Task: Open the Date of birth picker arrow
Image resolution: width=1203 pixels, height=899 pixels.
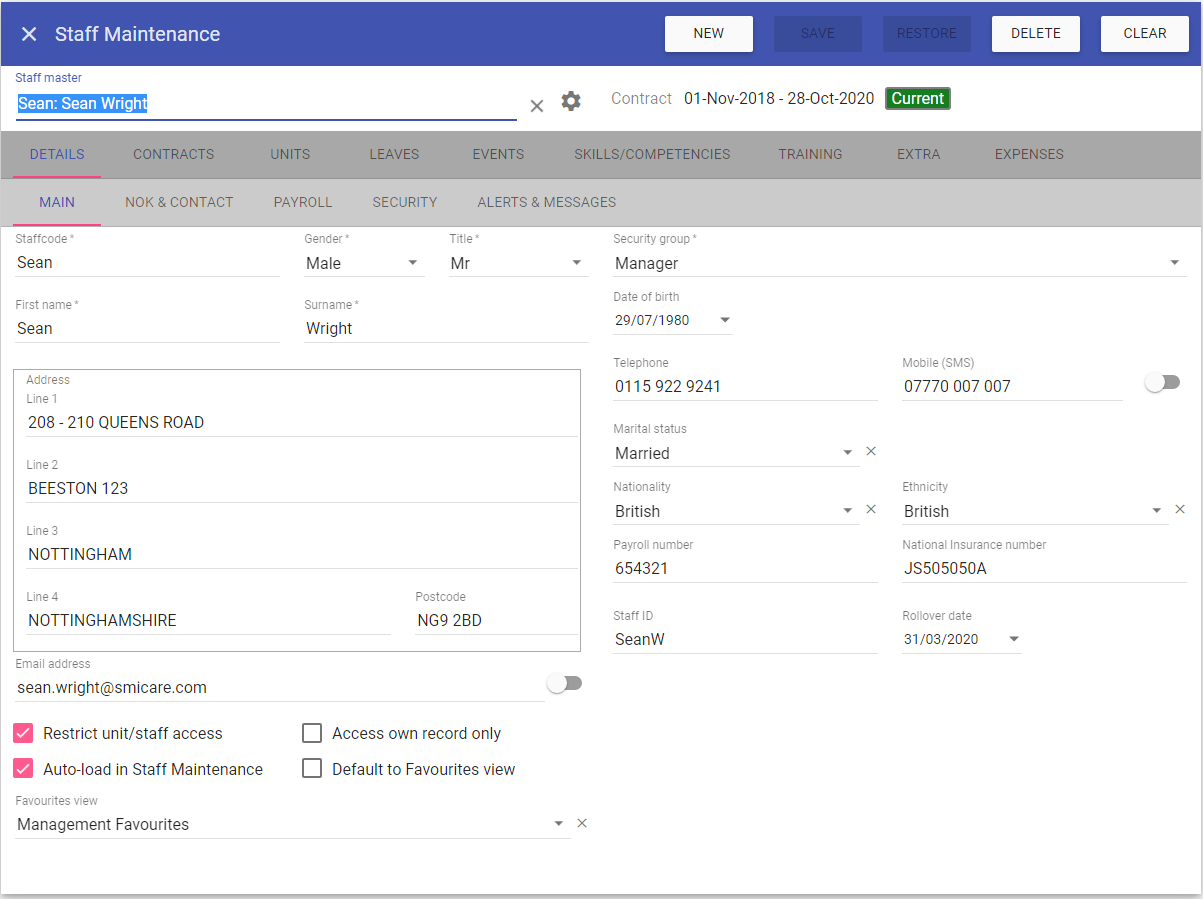Action: pos(725,321)
